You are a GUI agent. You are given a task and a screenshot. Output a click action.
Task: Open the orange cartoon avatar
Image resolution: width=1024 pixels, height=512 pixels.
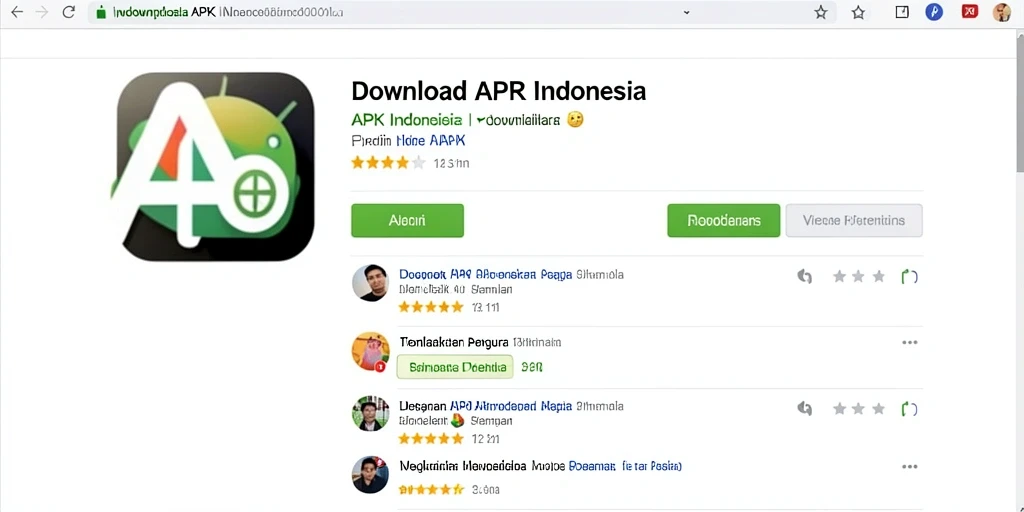click(x=370, y=351)
